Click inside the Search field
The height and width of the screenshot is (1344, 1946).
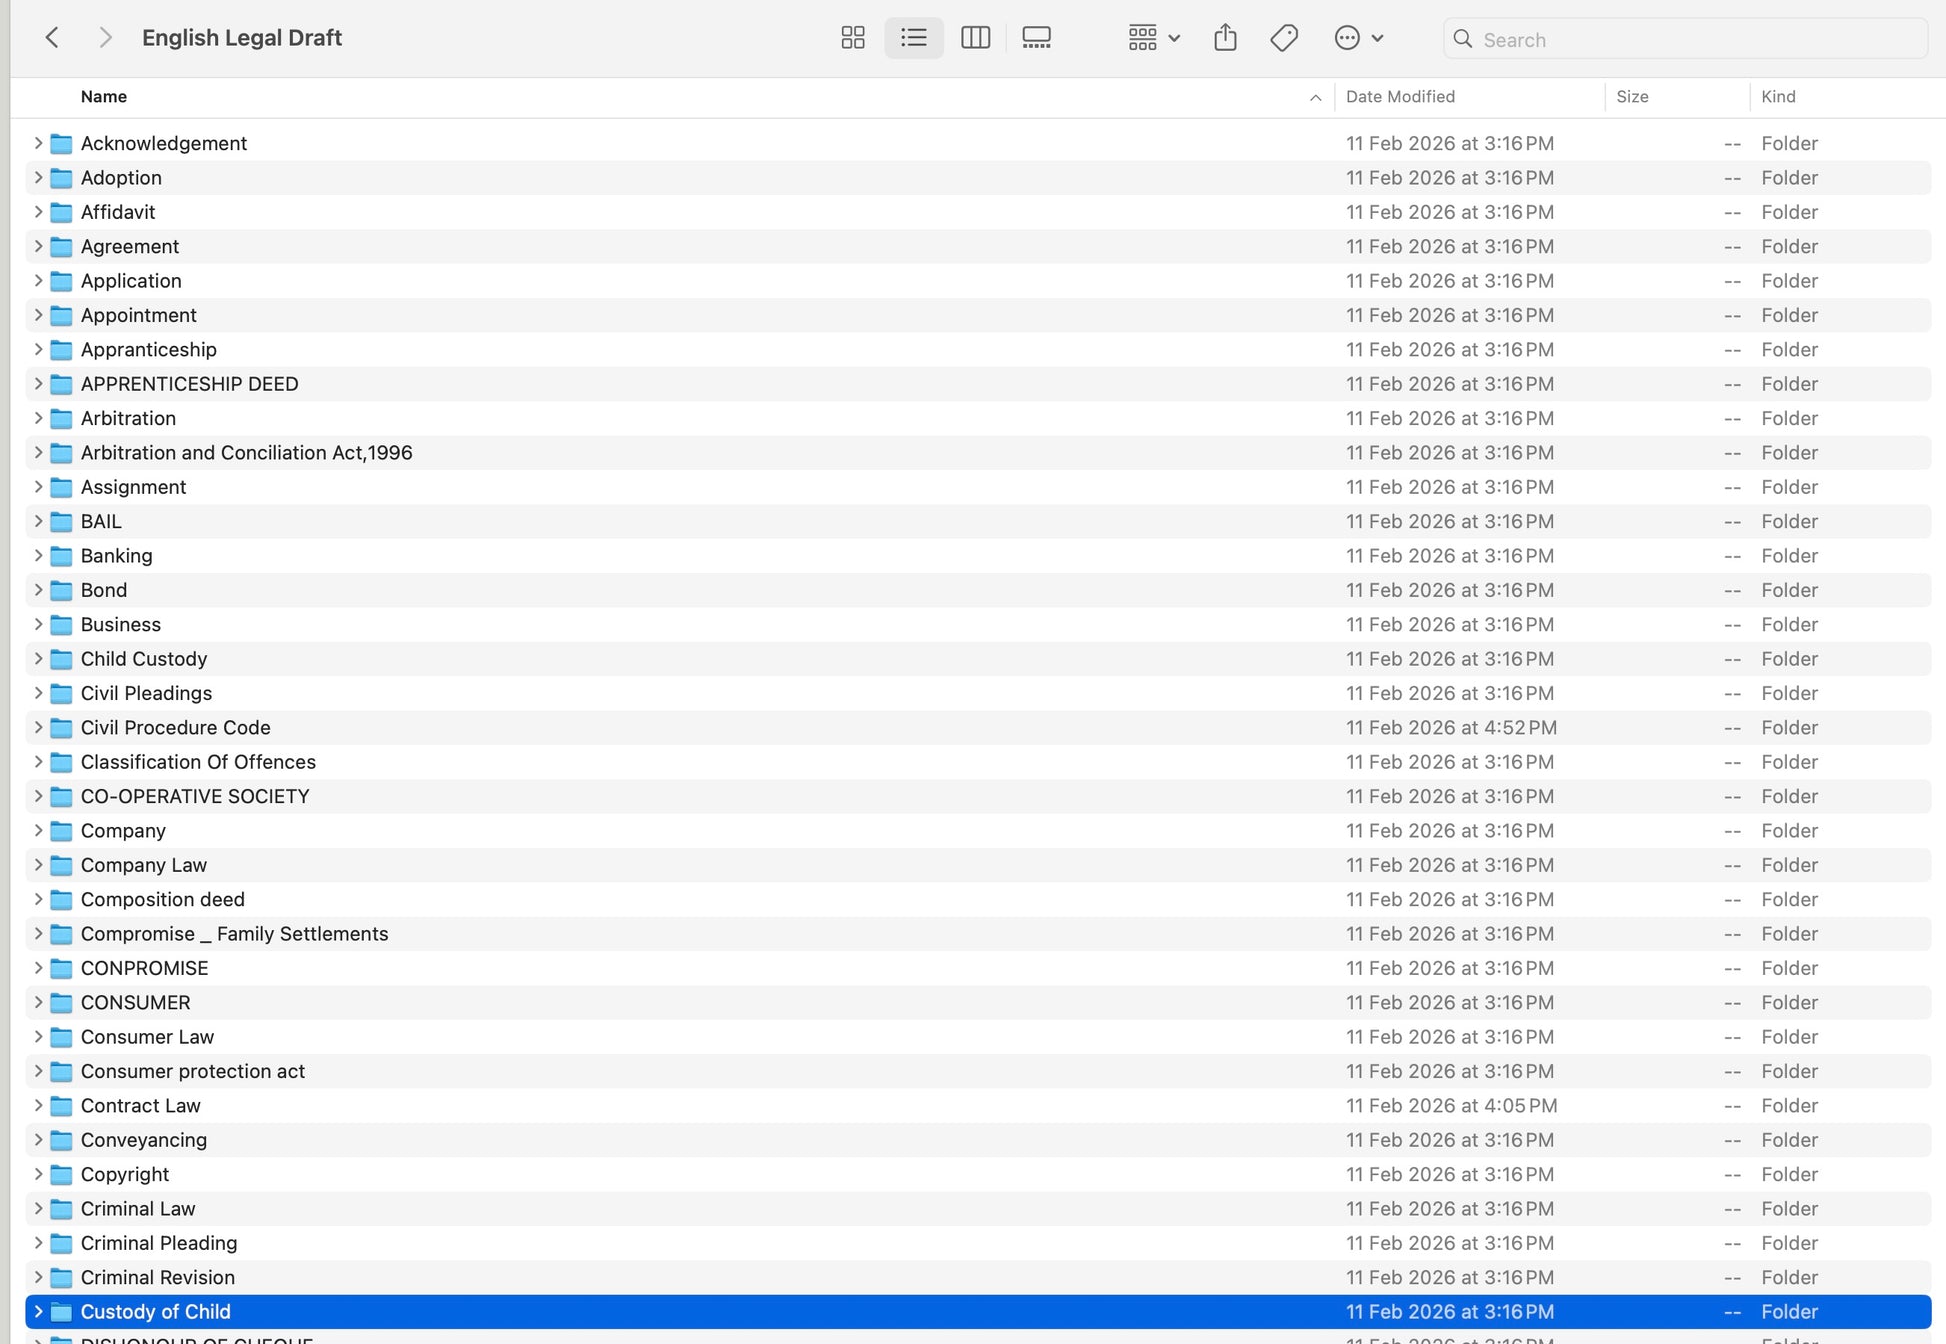(x=1685, y=39)
